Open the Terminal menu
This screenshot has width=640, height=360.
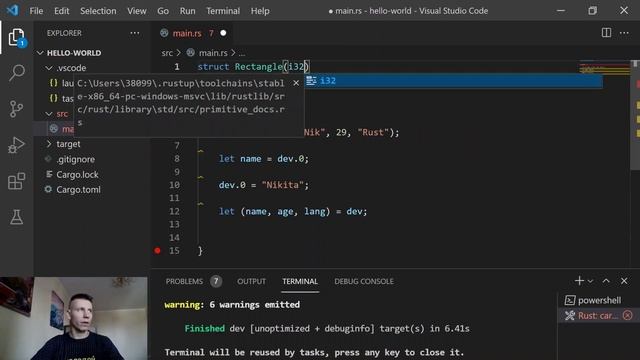coord(223,11)
